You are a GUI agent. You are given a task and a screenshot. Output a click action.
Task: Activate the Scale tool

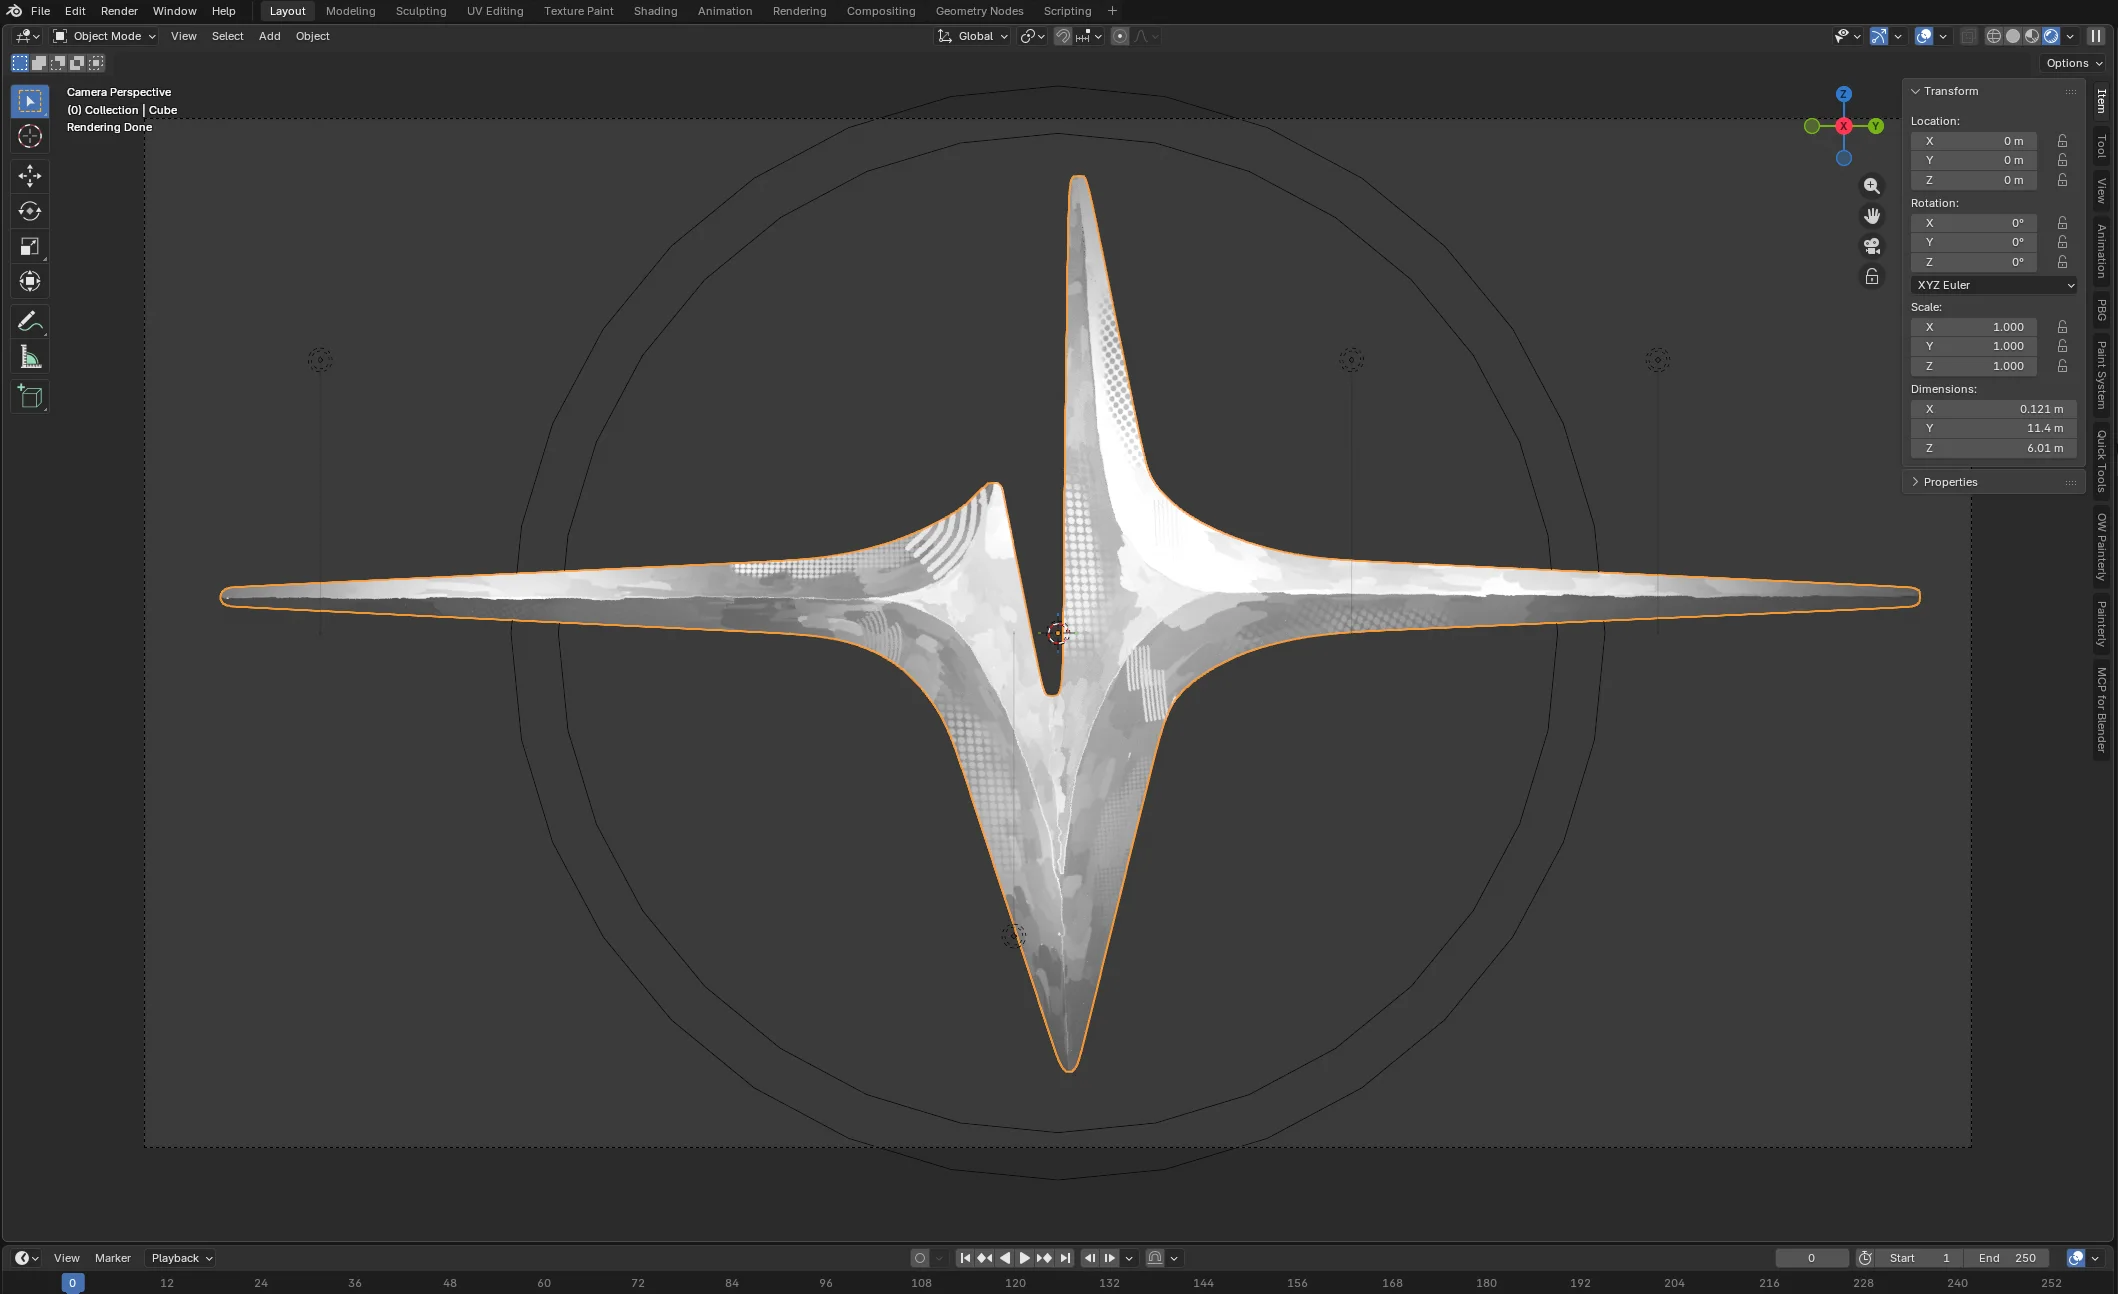point(30,246)
